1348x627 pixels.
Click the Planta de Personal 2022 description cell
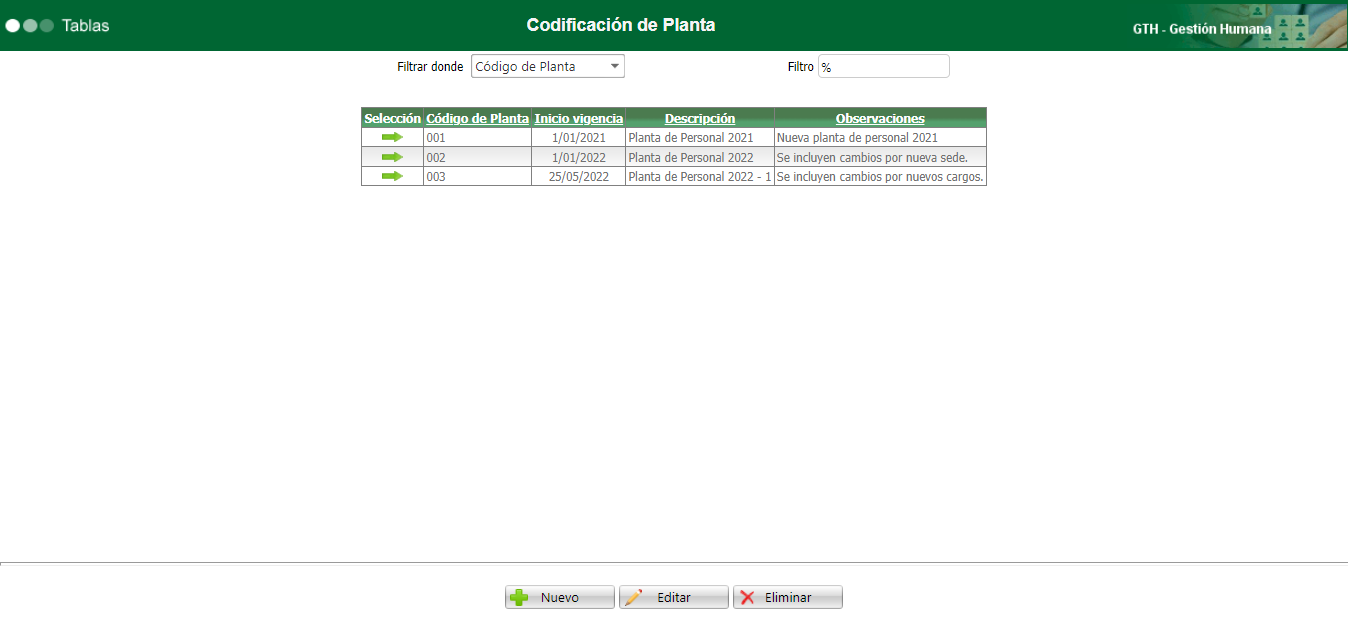(690, 157)
